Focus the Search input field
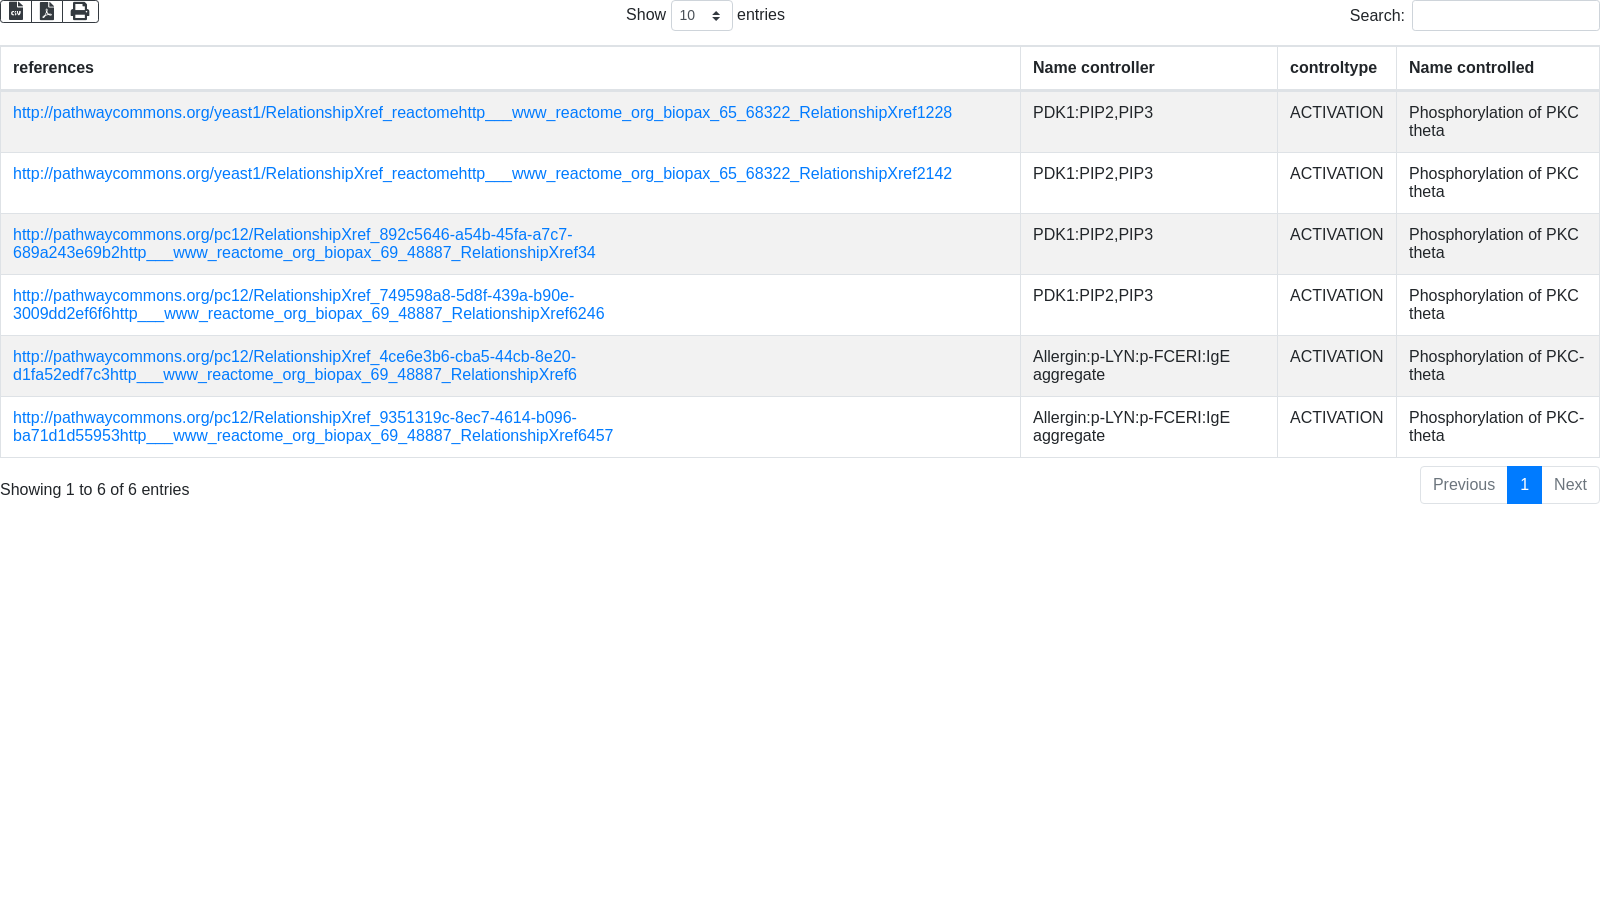 point(1504,16)
